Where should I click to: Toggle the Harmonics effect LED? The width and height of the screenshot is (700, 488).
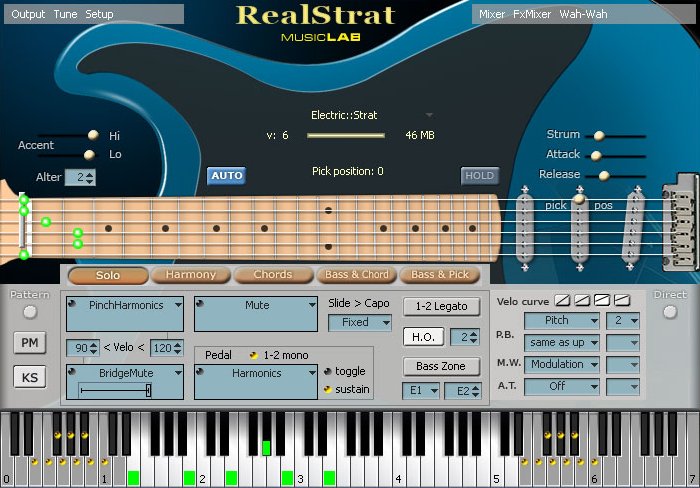click(200, 371)
